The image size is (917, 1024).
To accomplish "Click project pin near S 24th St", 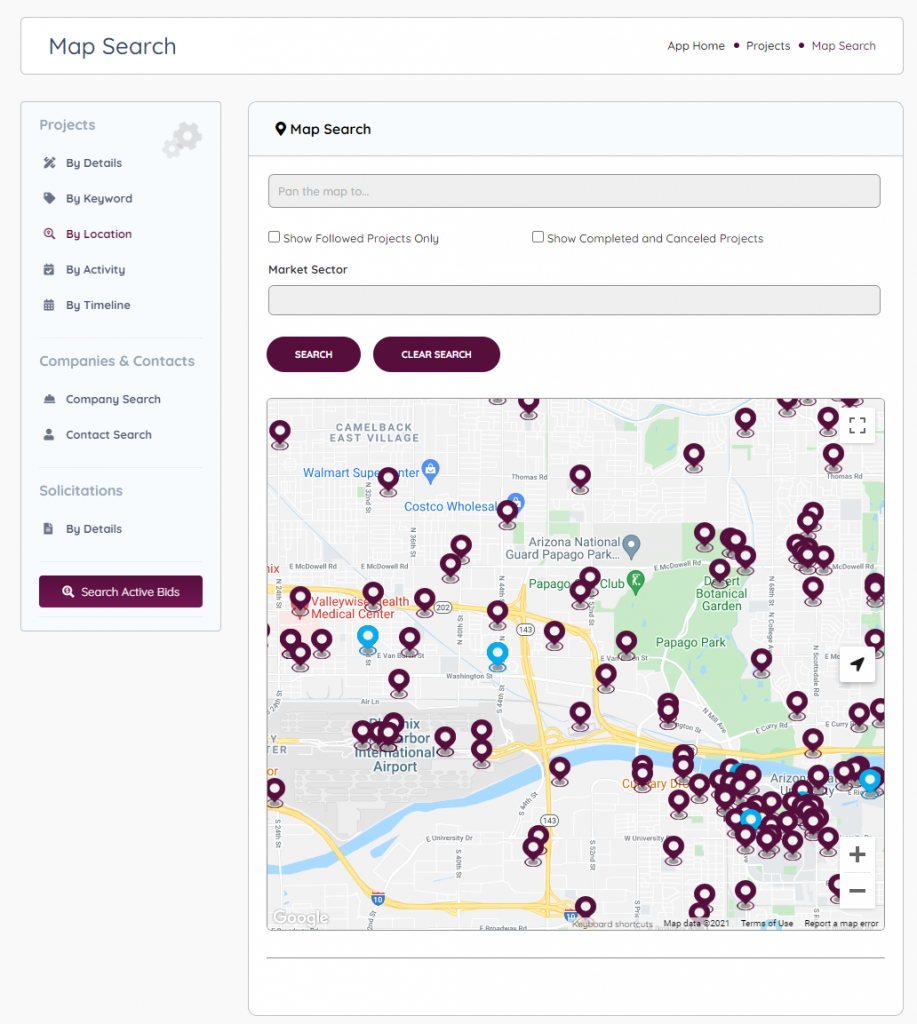I will click(275, 791).
